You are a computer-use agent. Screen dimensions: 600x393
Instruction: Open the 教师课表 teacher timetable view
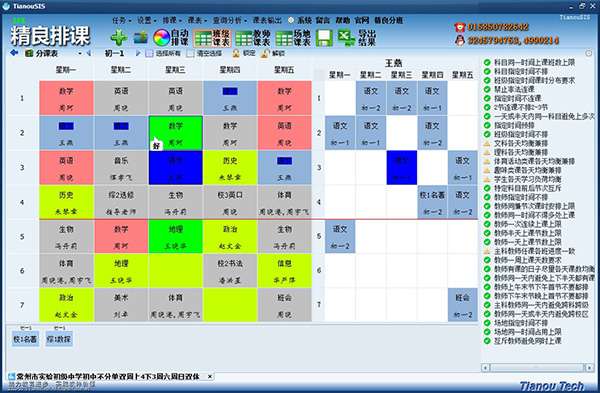coord(252,38)
